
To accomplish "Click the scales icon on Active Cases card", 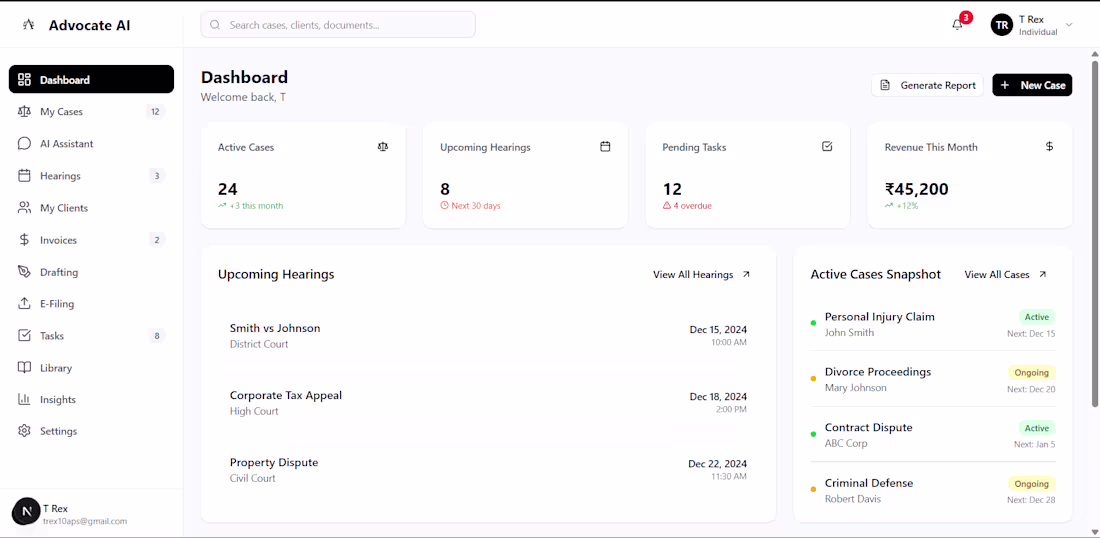I will tap(383, 146).
